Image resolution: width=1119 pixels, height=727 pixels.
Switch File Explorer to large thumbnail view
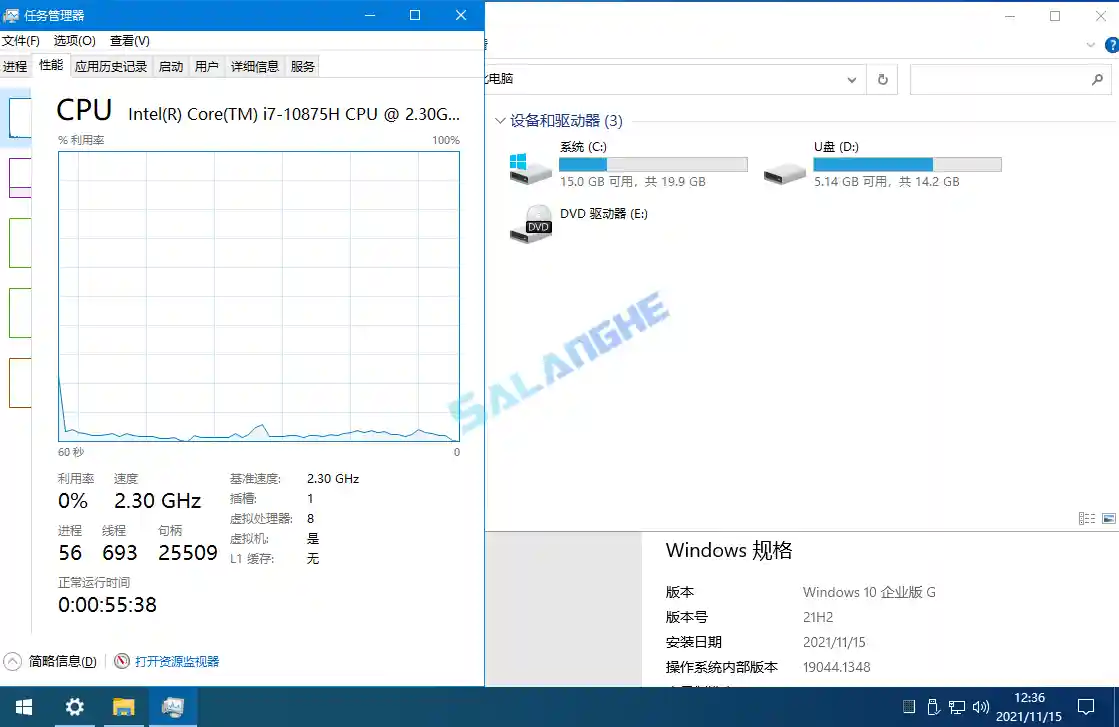coord(1108,518)
